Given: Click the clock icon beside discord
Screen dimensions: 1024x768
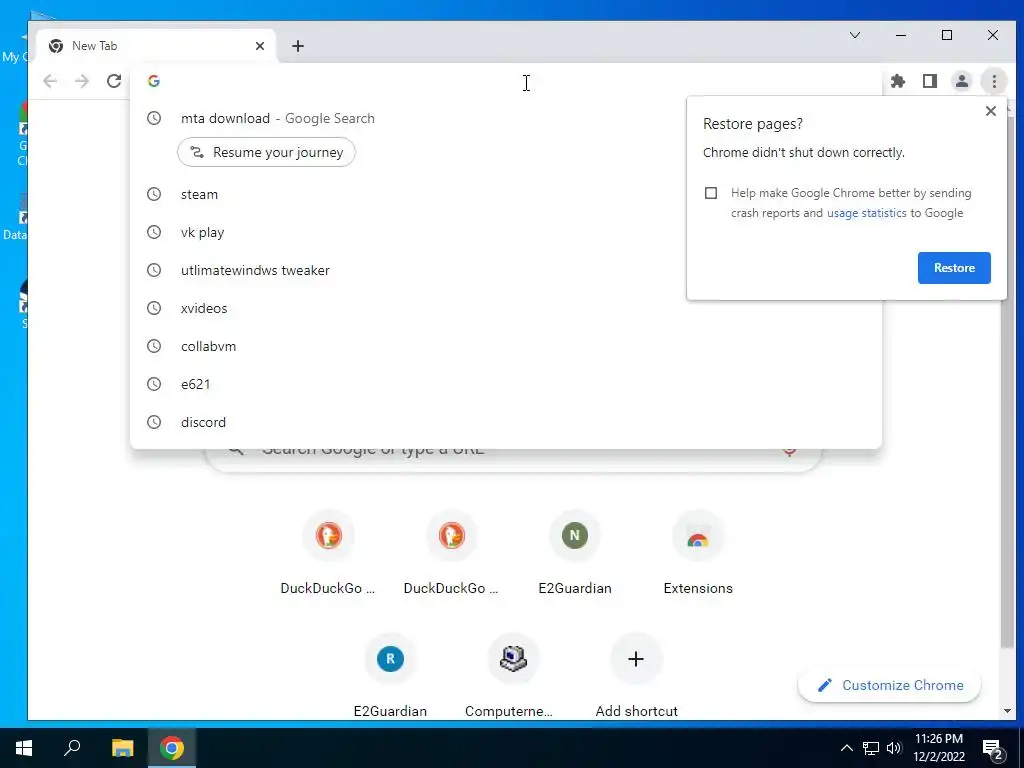Looking at the screenshot, I should pyautogui.click(x=154, y=423).
